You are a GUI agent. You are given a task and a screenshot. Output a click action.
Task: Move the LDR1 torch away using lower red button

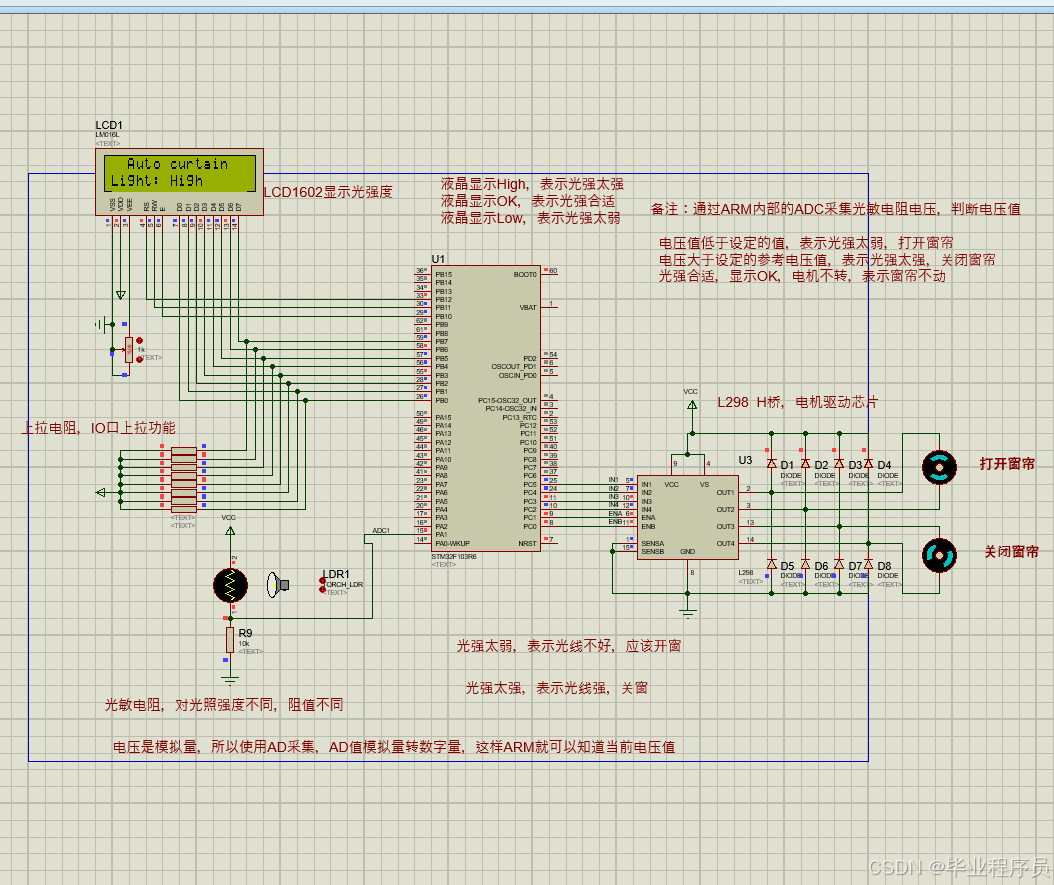(323, 589)
